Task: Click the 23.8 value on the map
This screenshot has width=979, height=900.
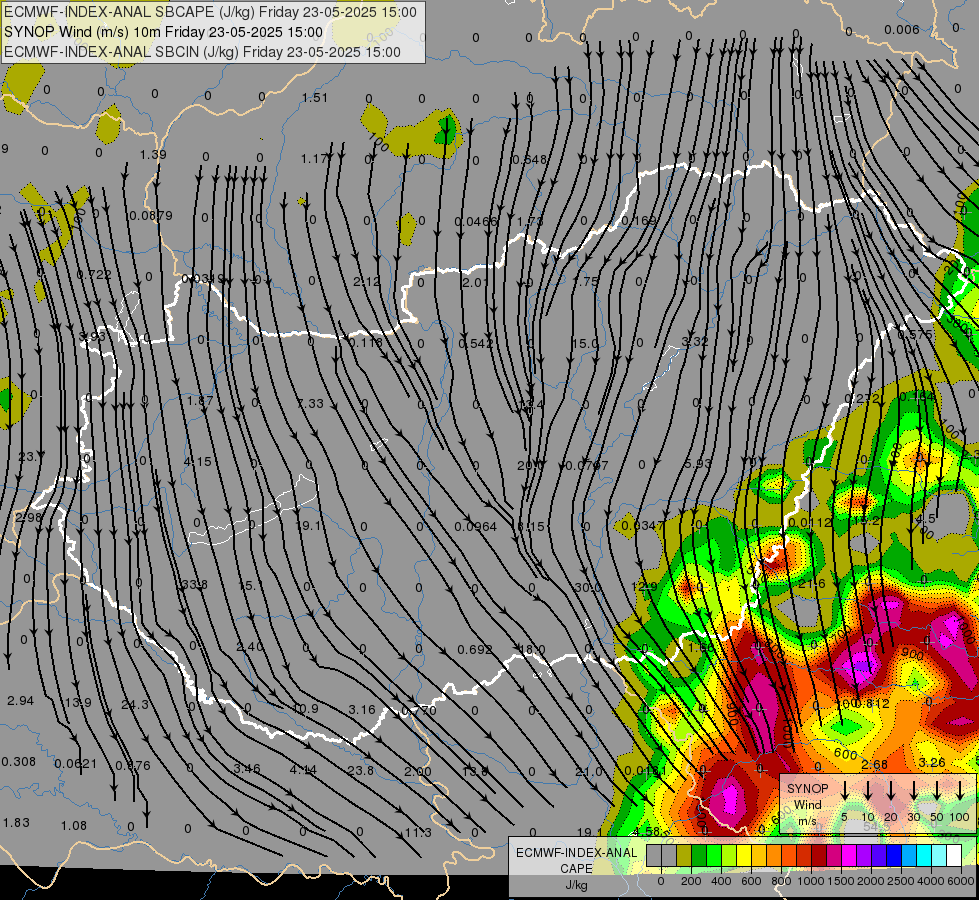Action: tap(361, 771)
